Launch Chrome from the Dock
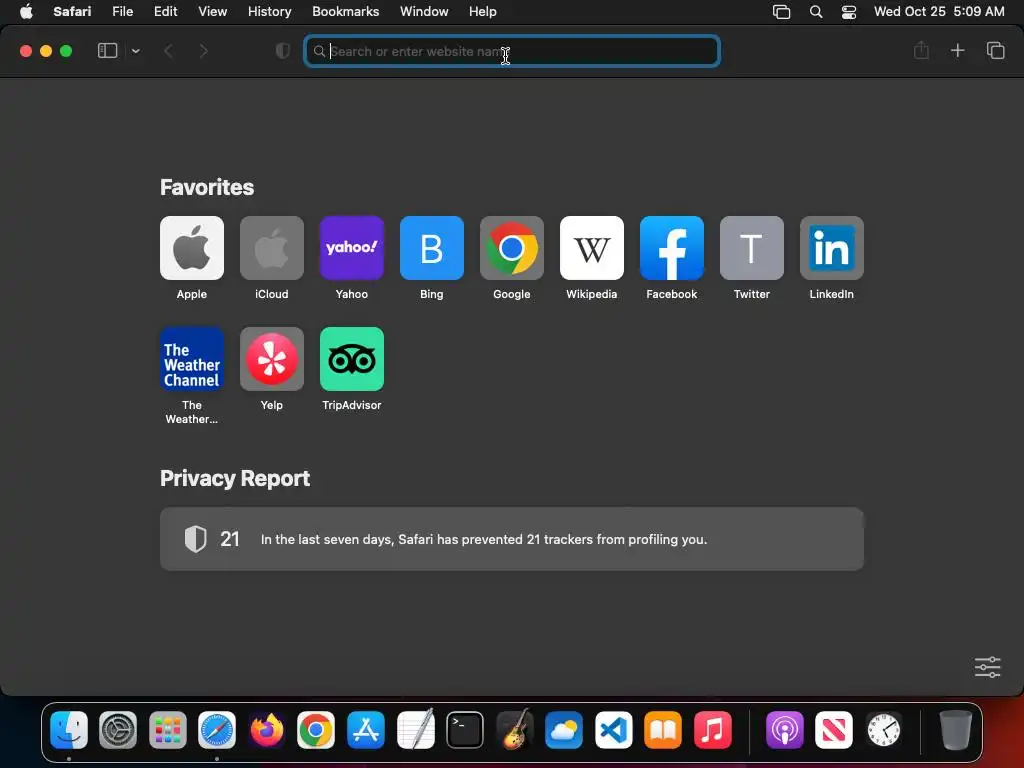Screen dimensions: 1024x768 point(316,729)
